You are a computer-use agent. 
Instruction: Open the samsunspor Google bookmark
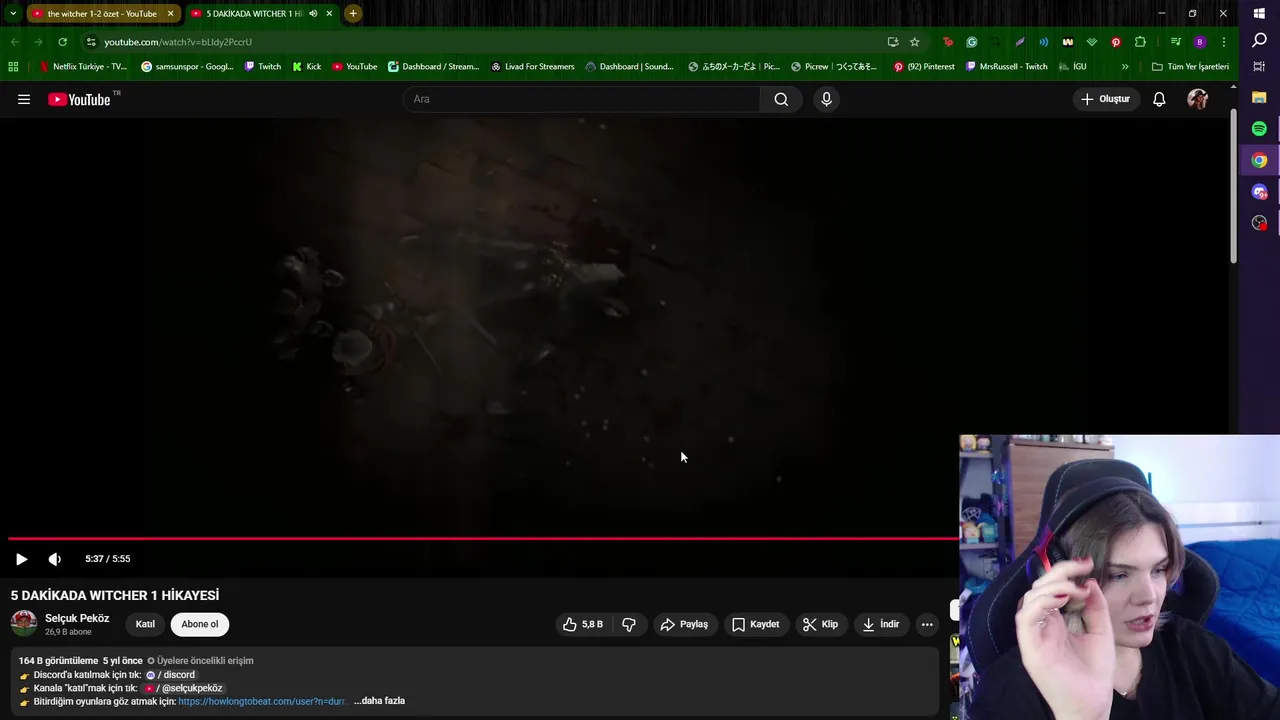(x=188, y=67)
